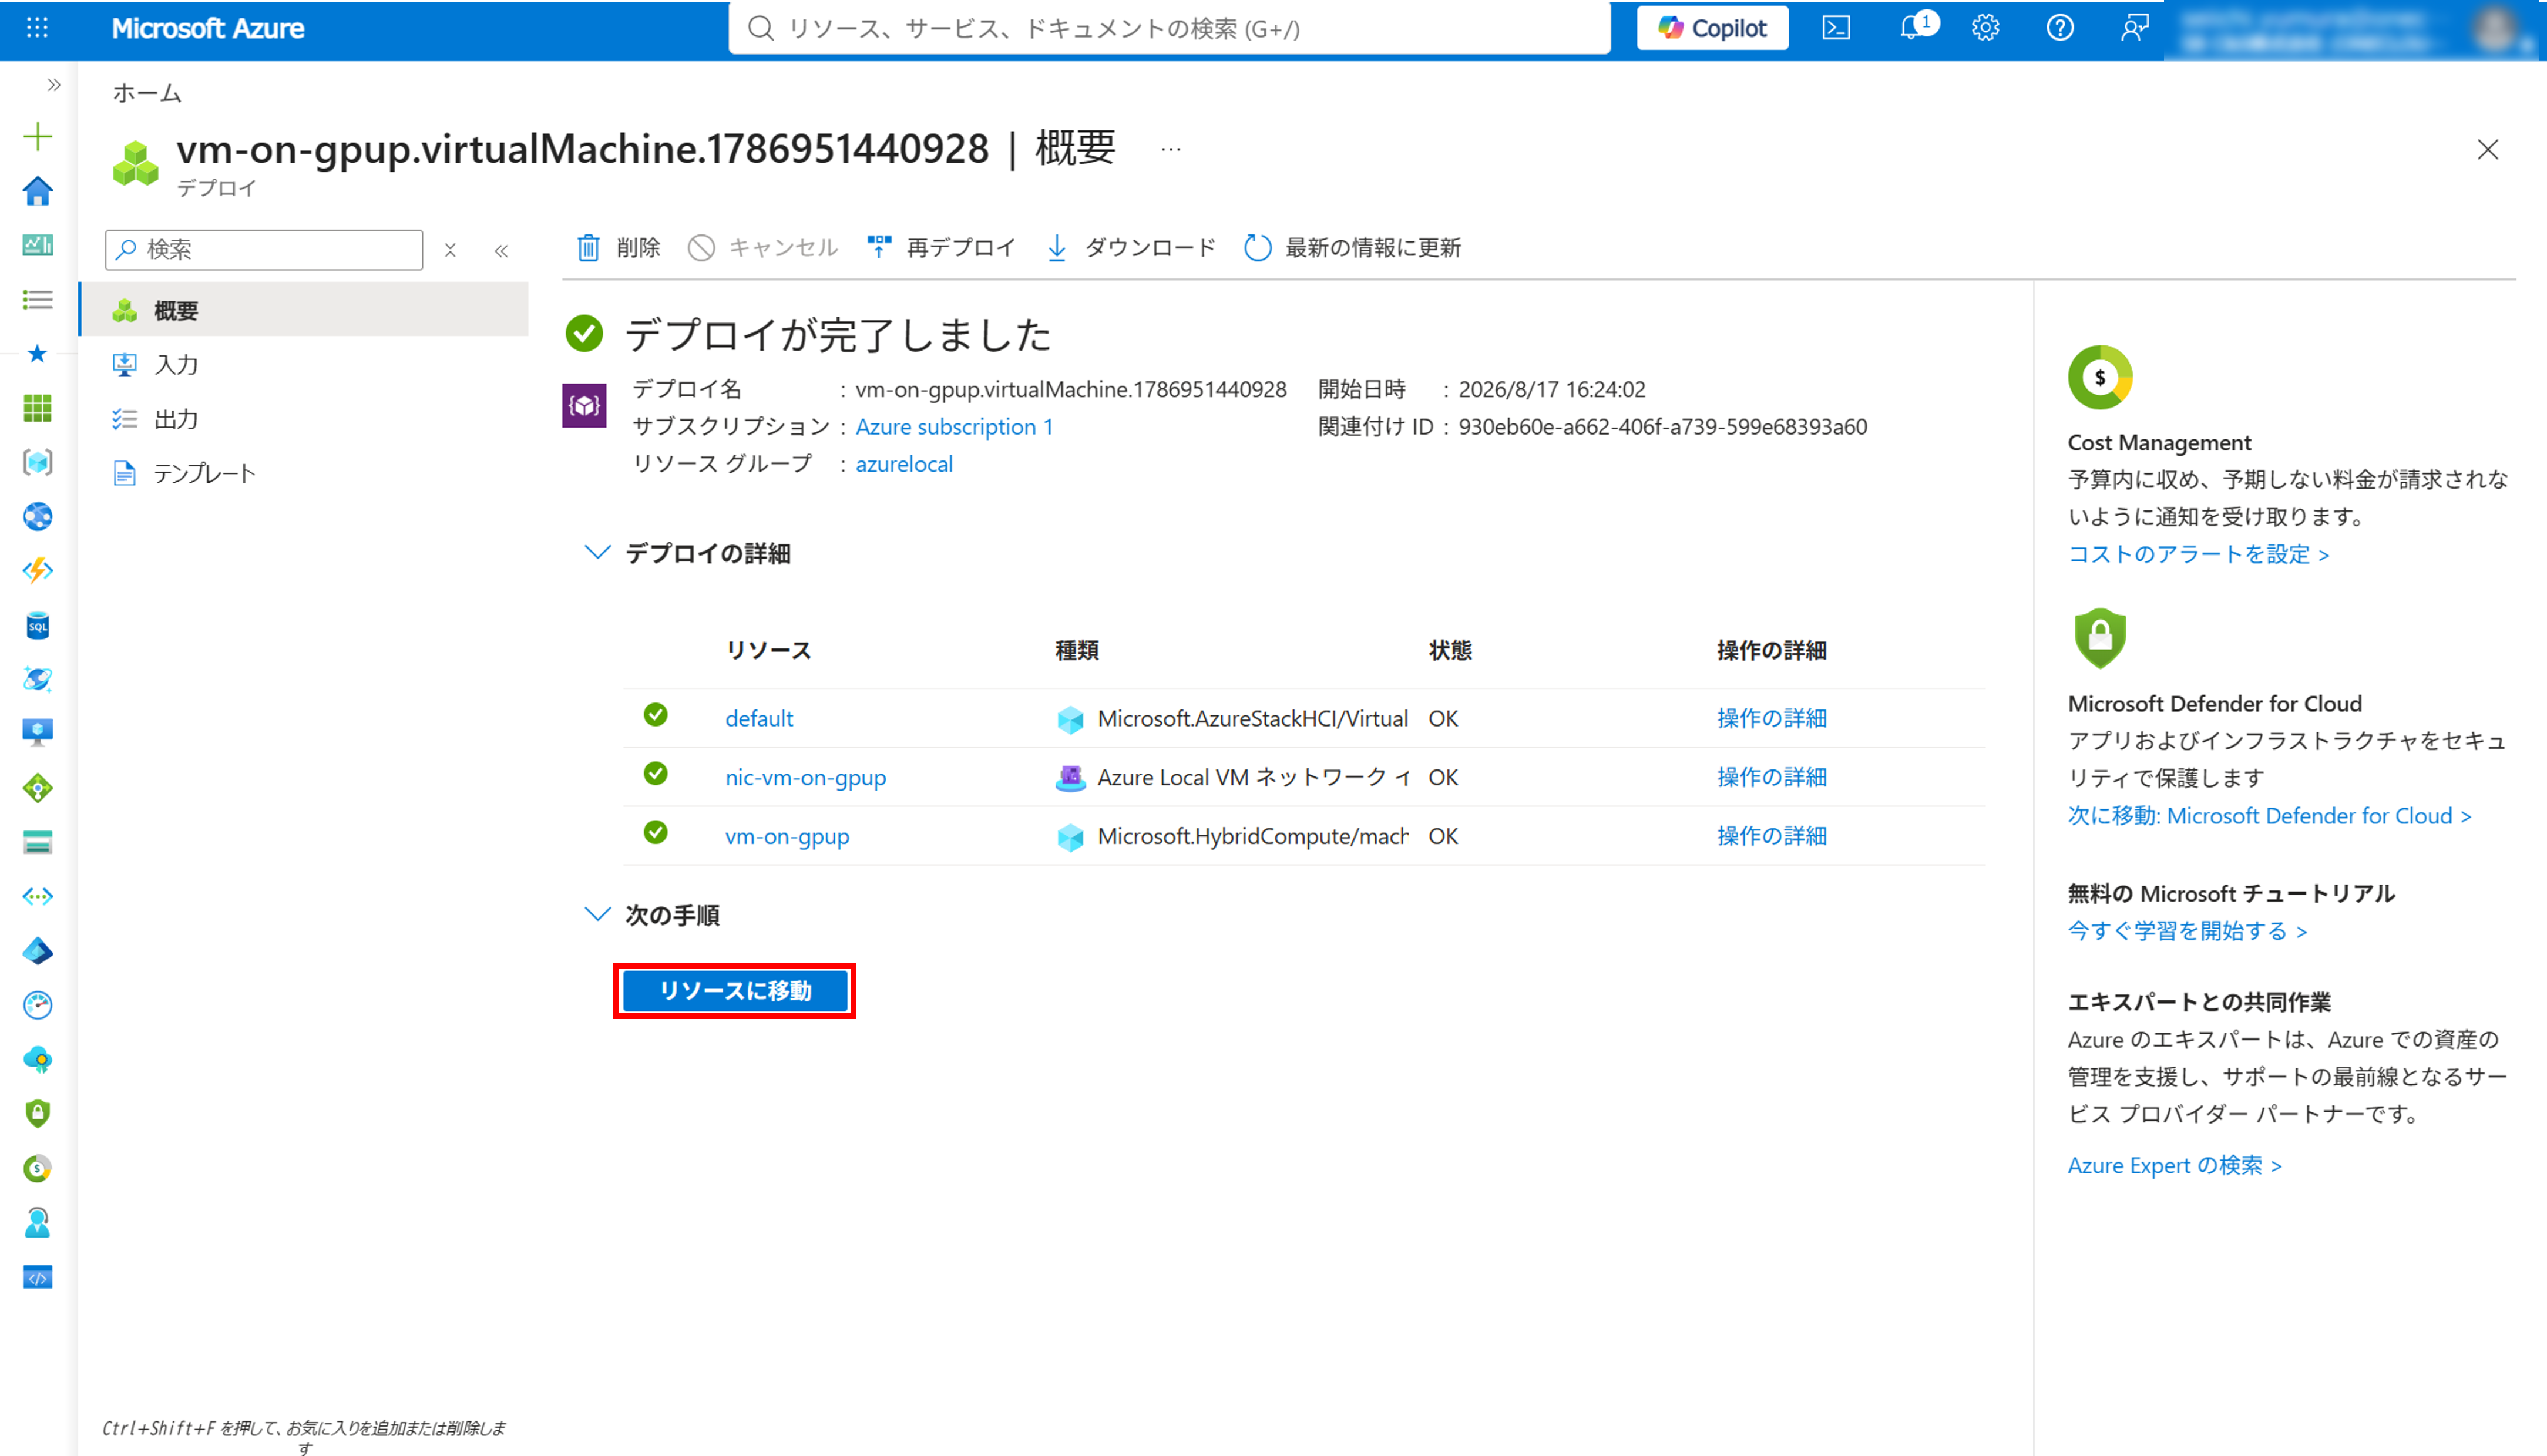Open Help and support person sidebar icon
Viewport: 2547px width, 1456px height.
click(37, 1222)
